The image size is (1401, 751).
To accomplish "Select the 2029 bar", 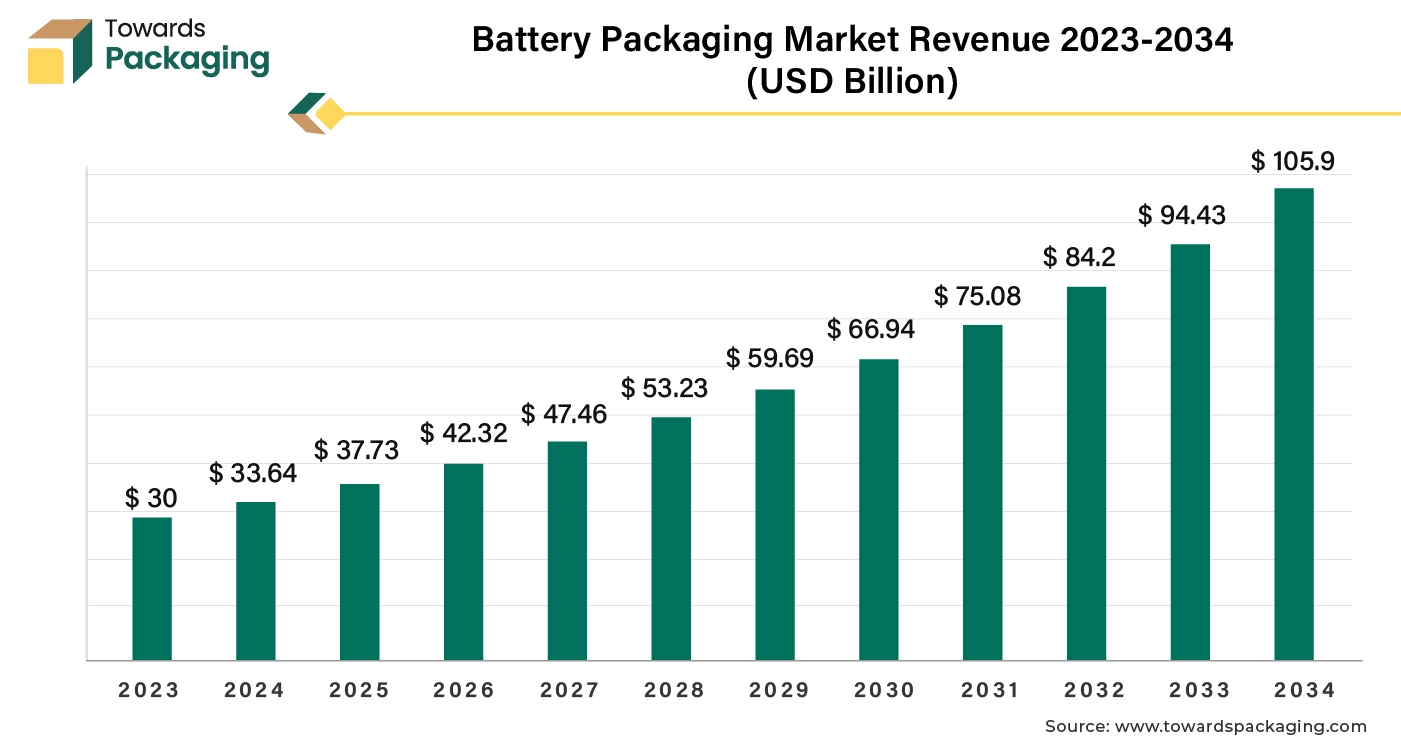I will click(775, 525).
